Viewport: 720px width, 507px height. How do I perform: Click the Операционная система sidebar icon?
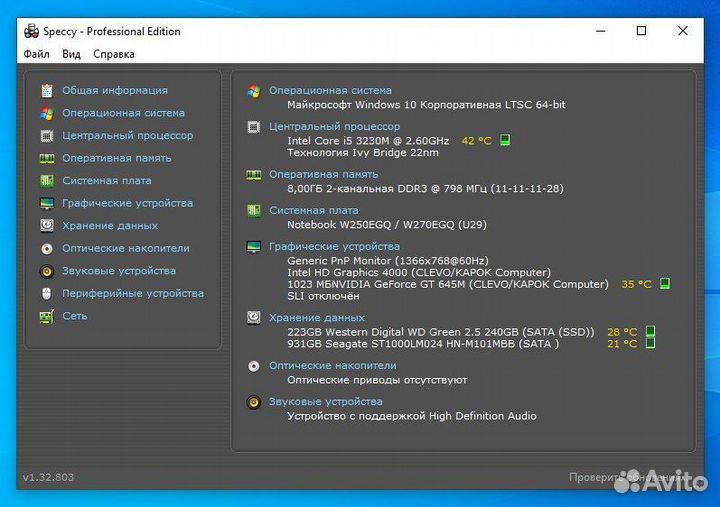[x=47, y=113]
